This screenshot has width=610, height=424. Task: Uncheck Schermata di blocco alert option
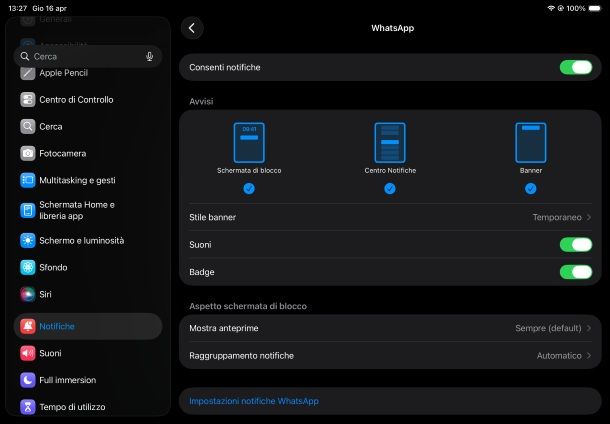coord(249,188)
